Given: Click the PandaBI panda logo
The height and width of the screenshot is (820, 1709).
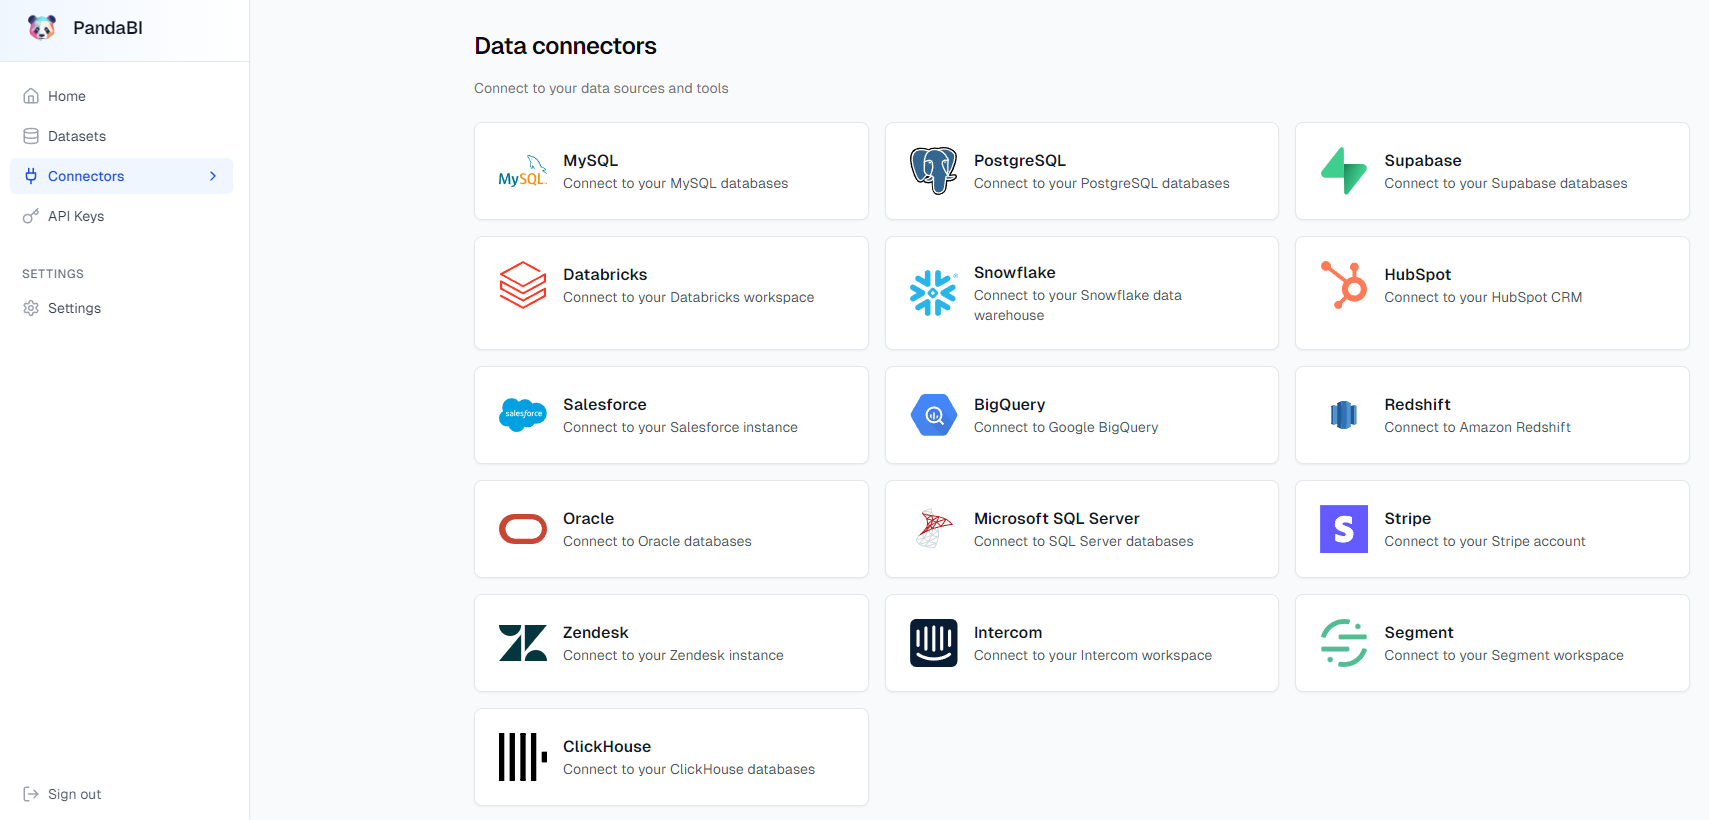Looking at the screenshot, I should tap(42, 28).
